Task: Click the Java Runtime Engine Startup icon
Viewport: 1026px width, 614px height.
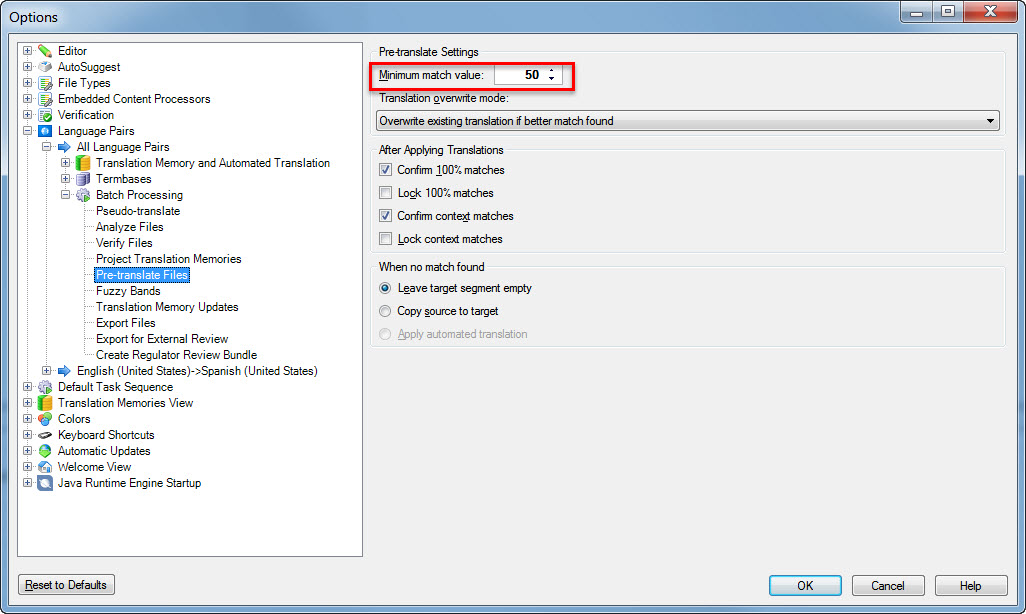Action: tap(45, 483)
